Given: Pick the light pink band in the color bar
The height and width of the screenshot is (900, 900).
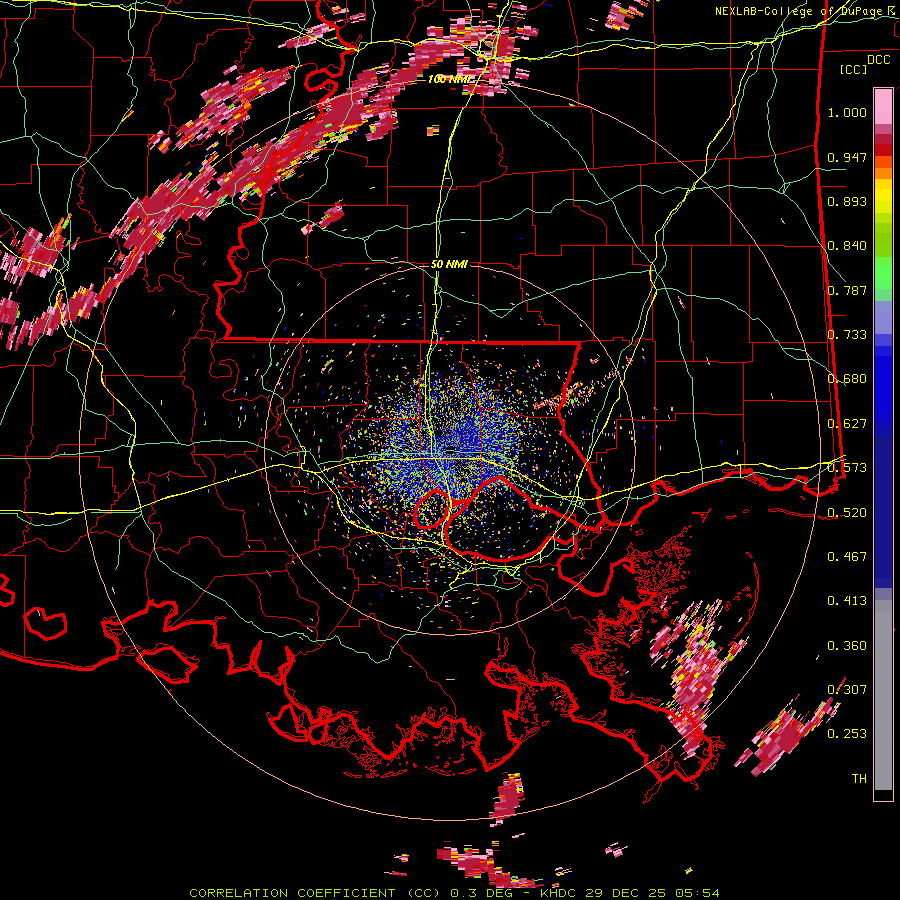Looking at the screenshot, I should [x=883, y=106].
